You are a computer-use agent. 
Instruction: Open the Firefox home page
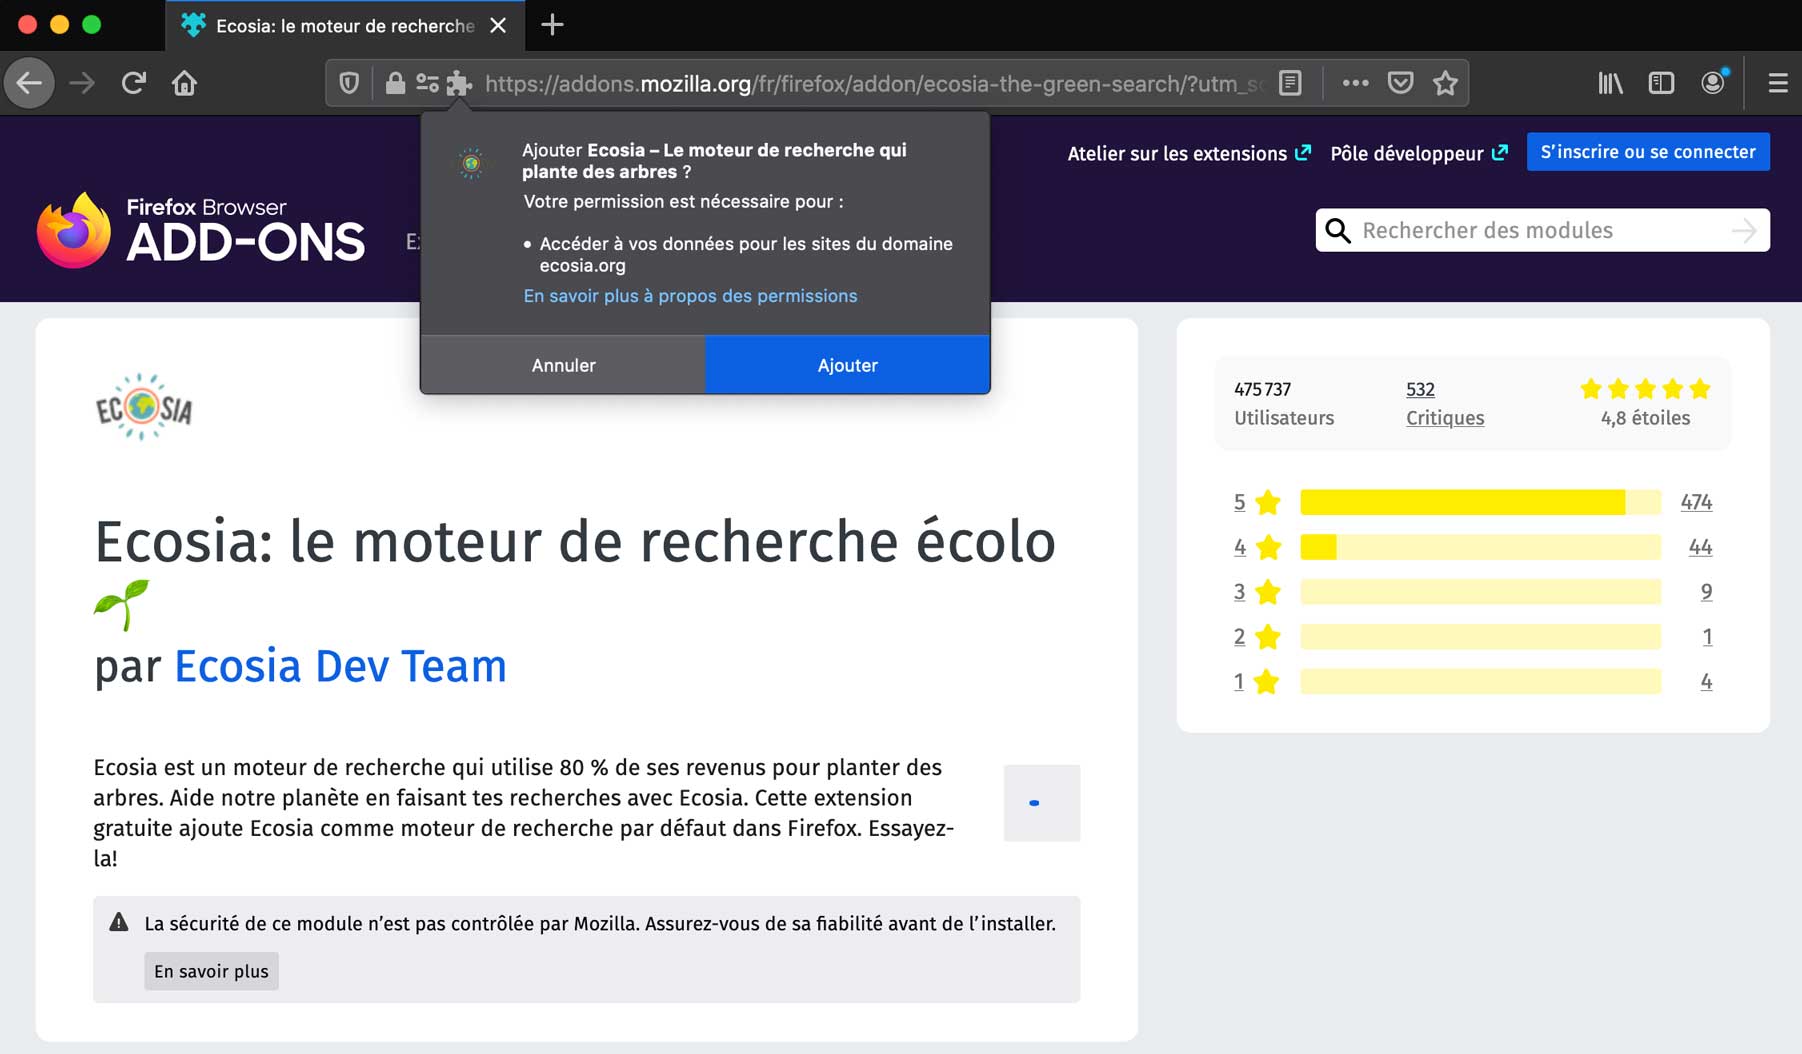(184, 83)
